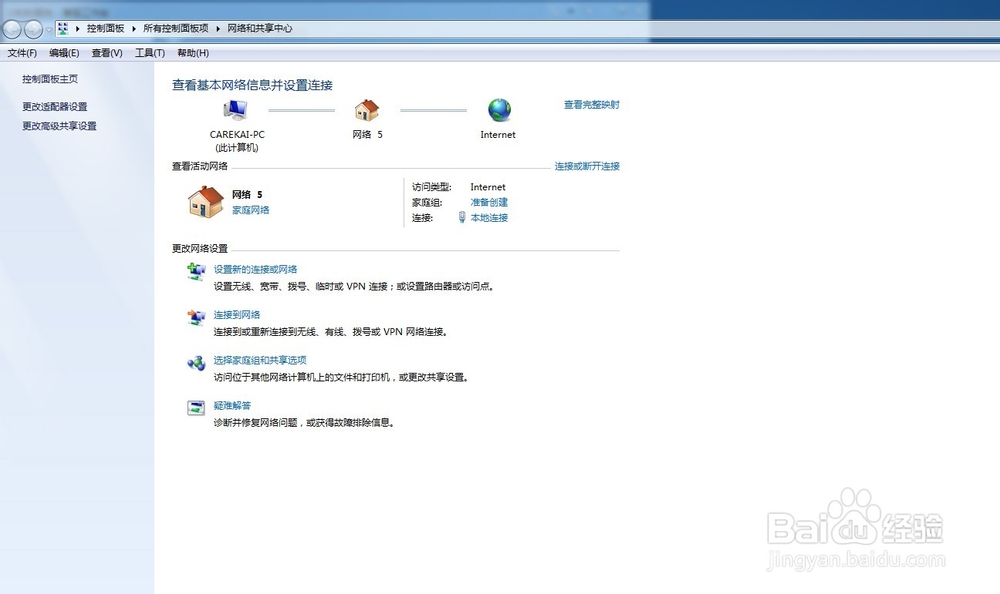Screen dimensions: 1000x594
Task: Open the 本地连接 link
Action: coord(489,218)
